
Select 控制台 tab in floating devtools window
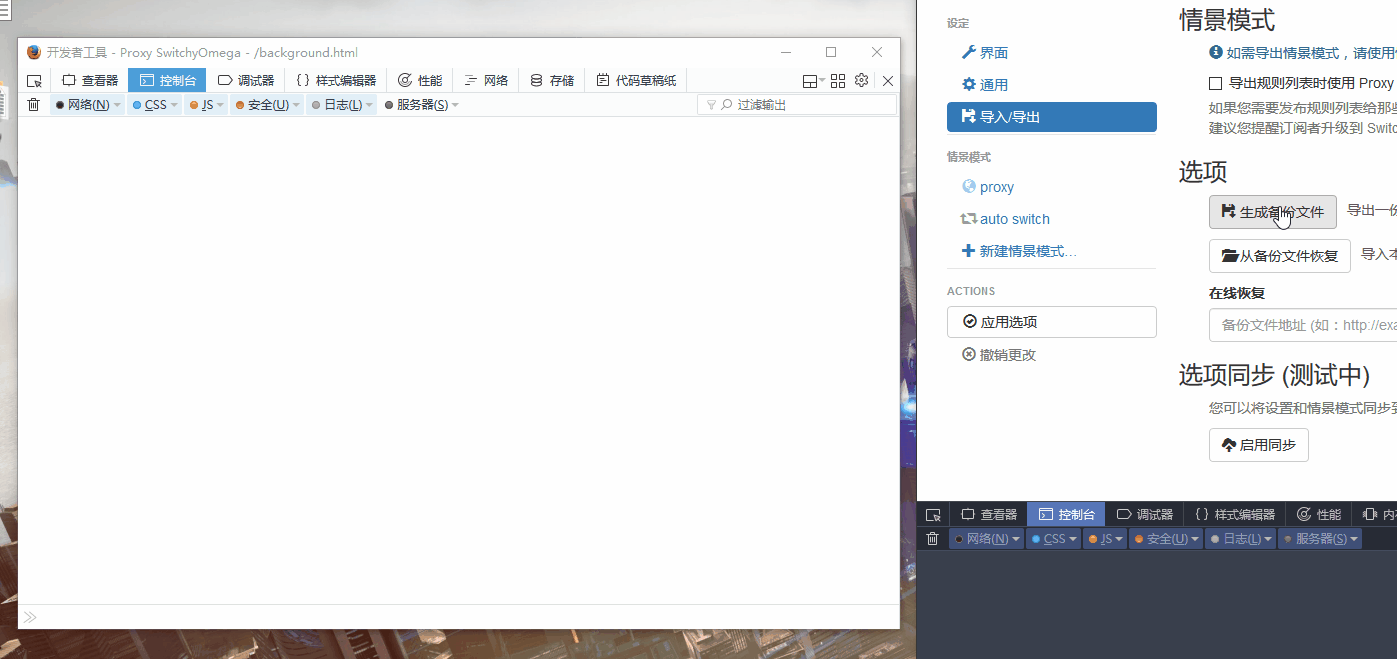click(167, 81)
